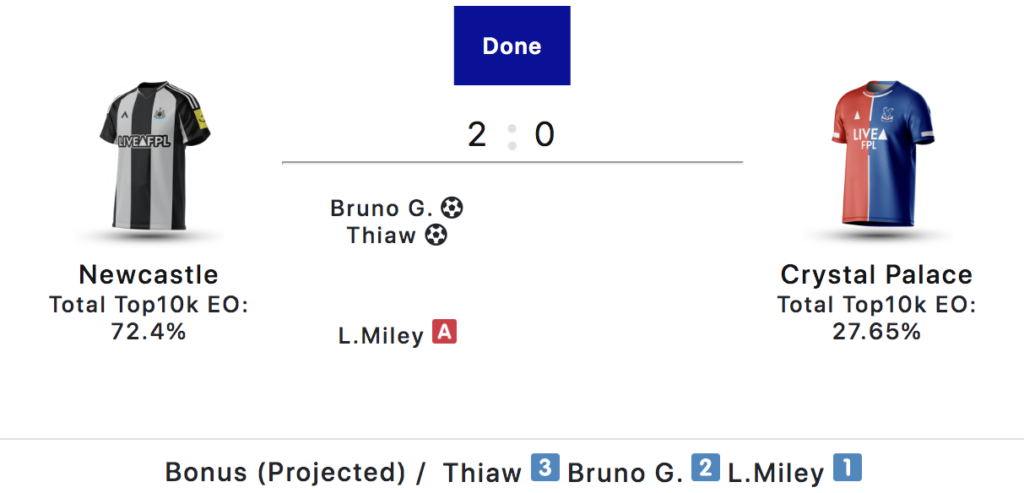The height and width of the screenshot is (493, 1024).
Task: Open the Crystal Palace team name
Action: [876, 275]
